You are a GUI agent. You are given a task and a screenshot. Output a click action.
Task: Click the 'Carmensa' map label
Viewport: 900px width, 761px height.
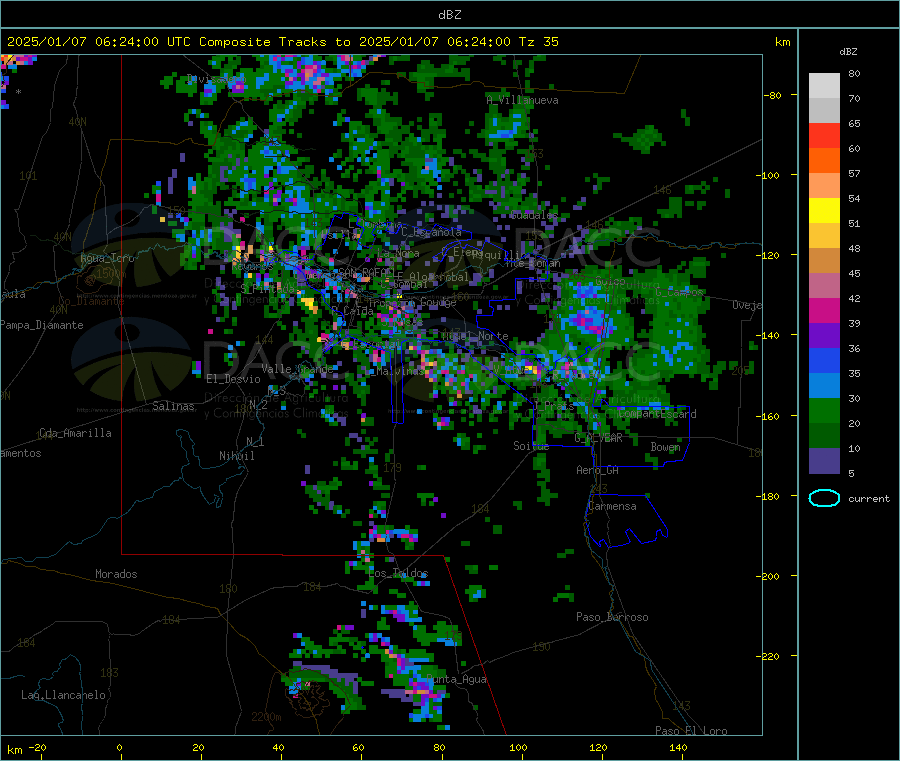coord(612,506)
